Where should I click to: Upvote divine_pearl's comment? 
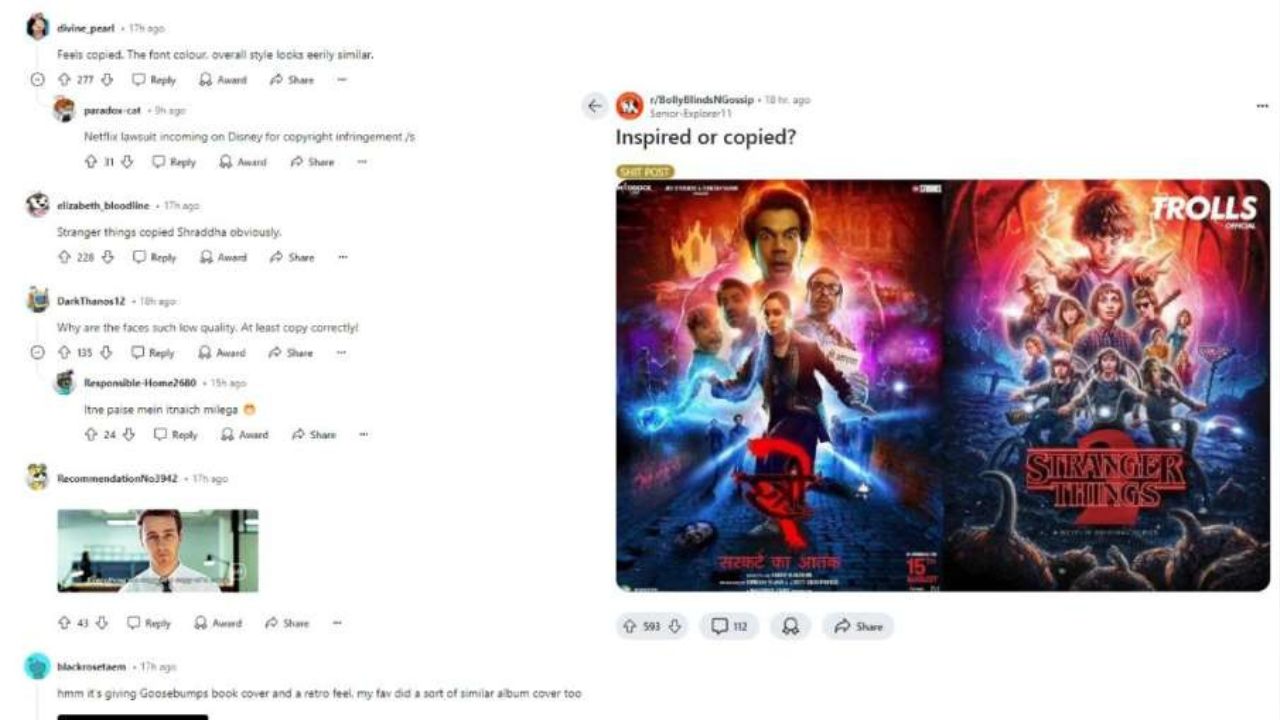[64, 80]
